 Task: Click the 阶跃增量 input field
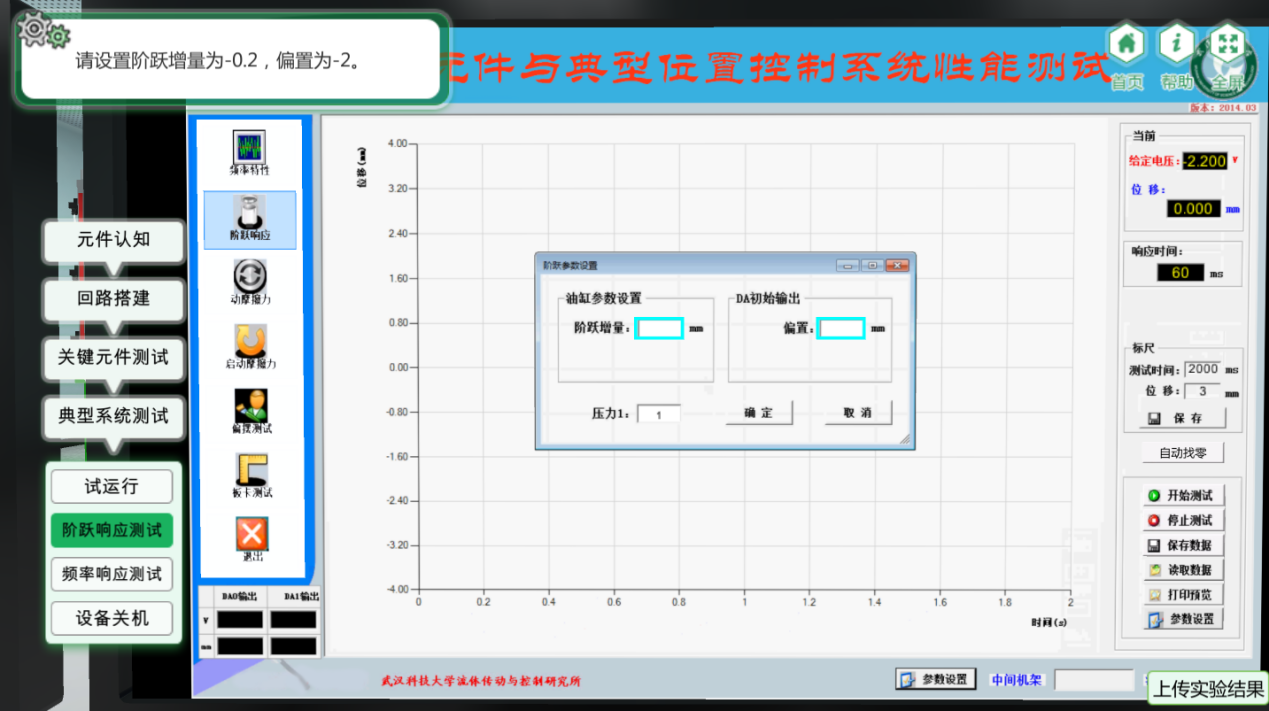coord(660,328)
